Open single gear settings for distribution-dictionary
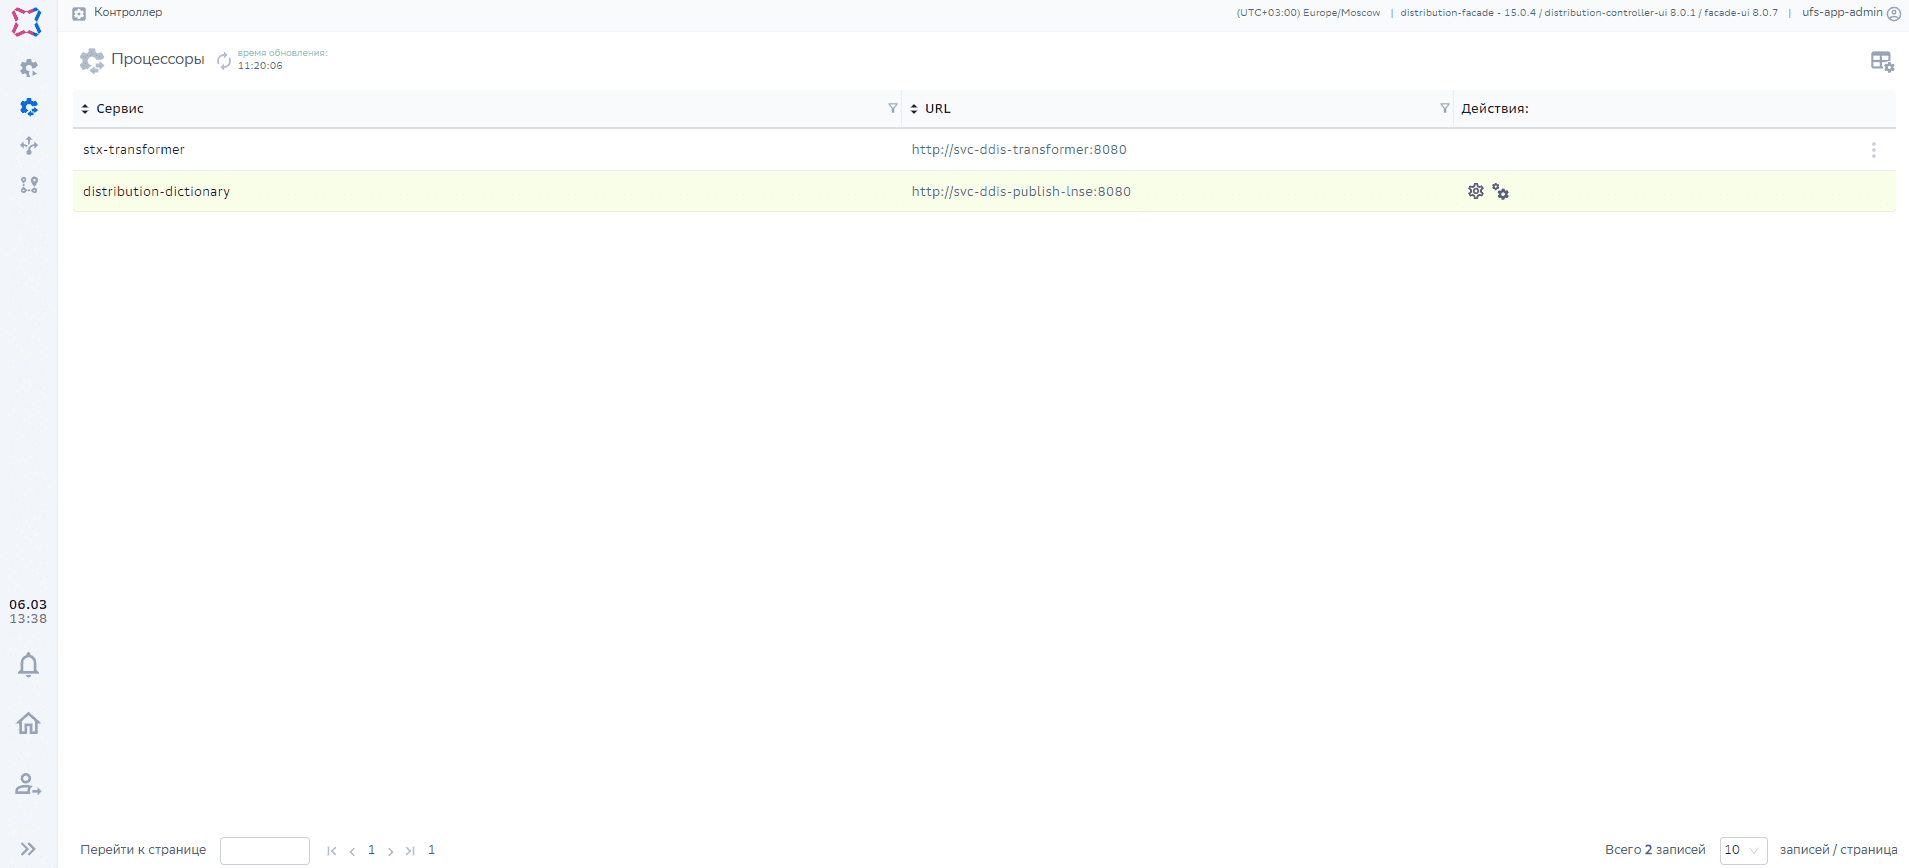1909x868 pixels. (x=1475, y=191)
